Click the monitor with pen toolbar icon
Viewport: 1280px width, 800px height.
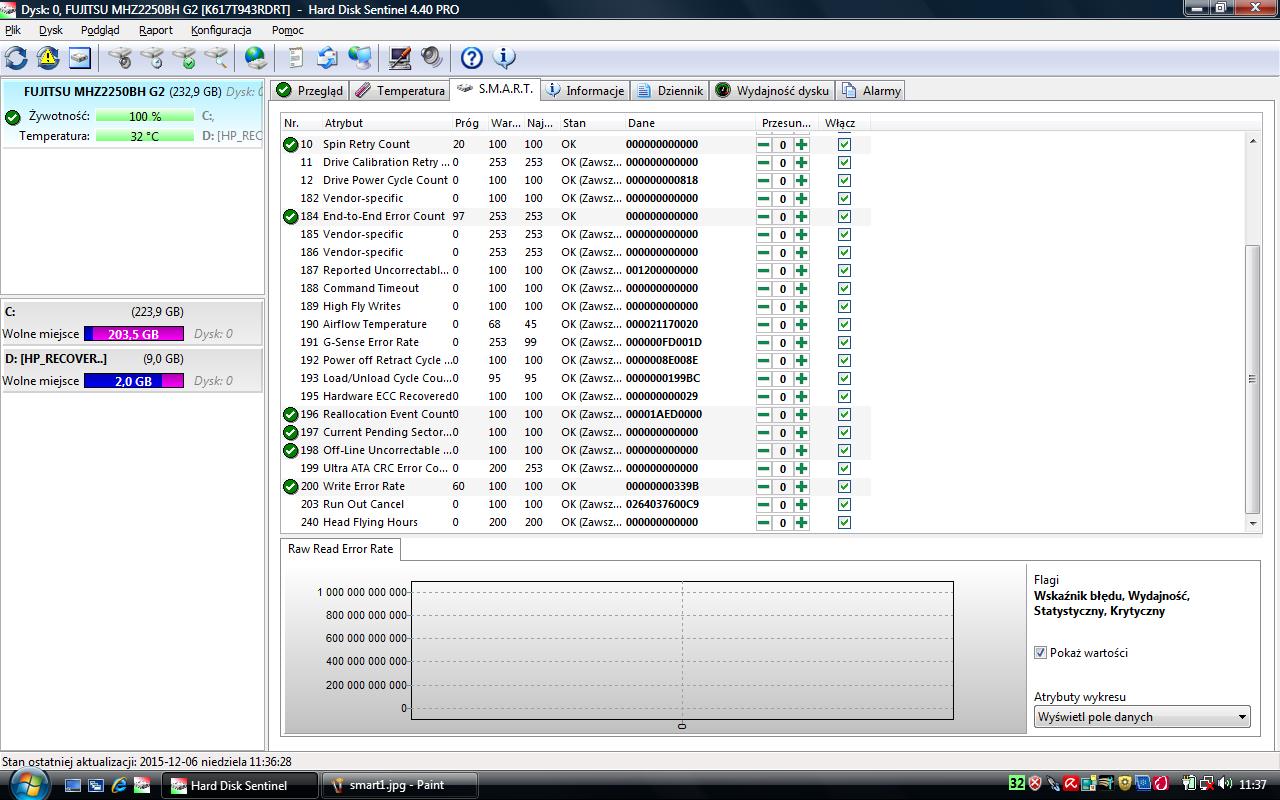pos(400,58)
